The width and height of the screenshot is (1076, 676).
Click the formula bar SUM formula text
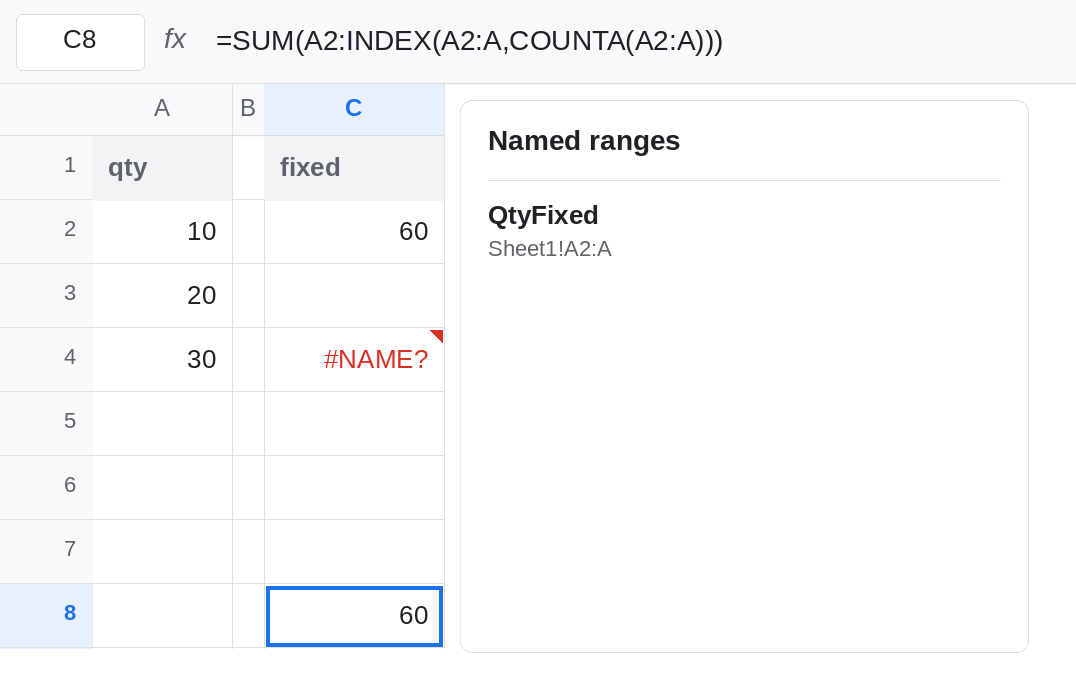click(x=469, y=41)
